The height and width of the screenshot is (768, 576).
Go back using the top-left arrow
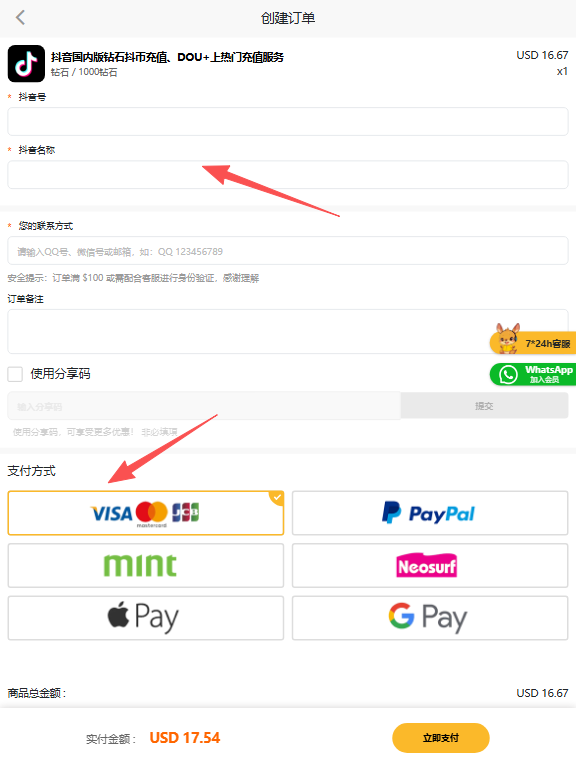(x=20, y=18)
